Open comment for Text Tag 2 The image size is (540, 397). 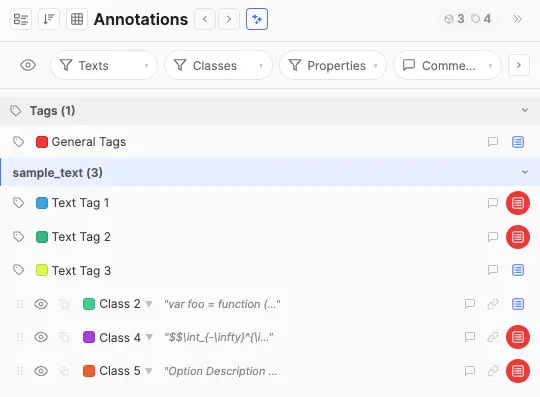click(x=493, y=237)
